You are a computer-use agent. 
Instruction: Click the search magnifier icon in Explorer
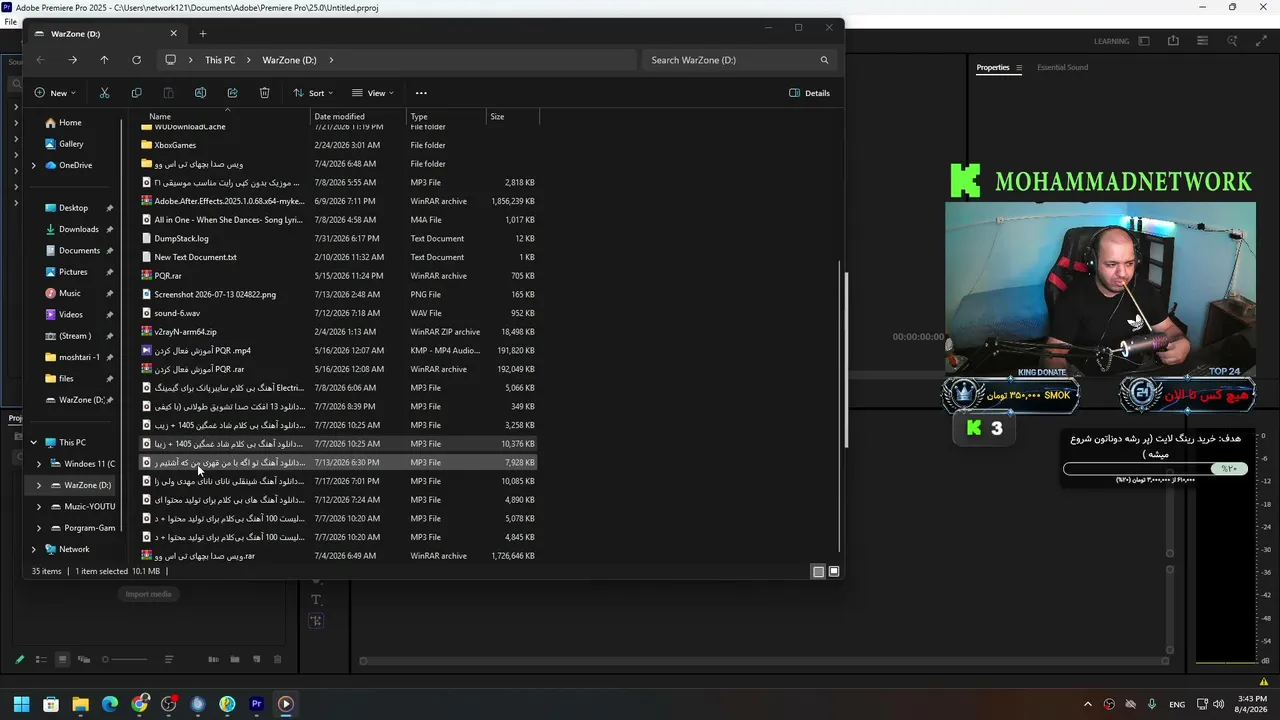click(x=824, y=60)
